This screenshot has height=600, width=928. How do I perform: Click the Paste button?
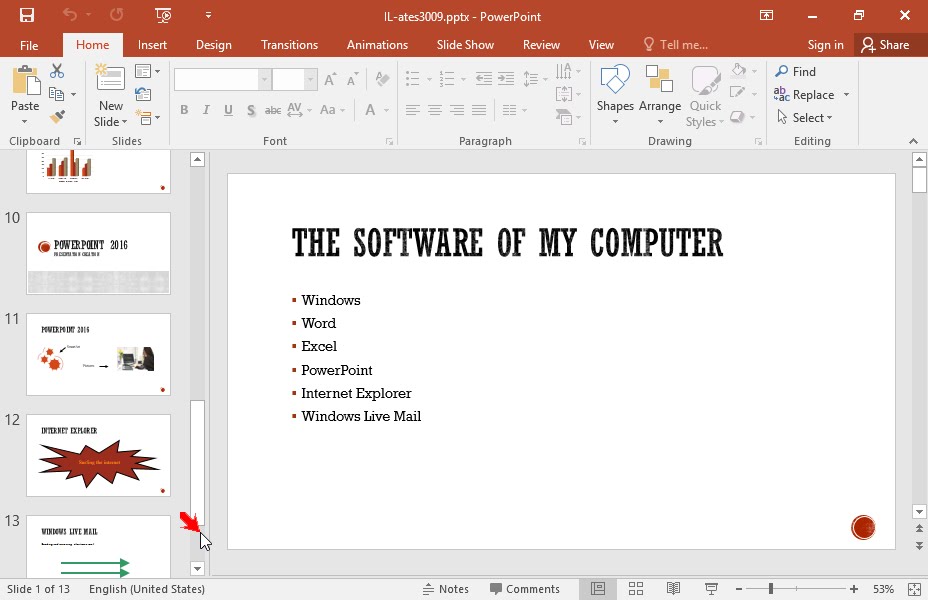pos(25,95)
